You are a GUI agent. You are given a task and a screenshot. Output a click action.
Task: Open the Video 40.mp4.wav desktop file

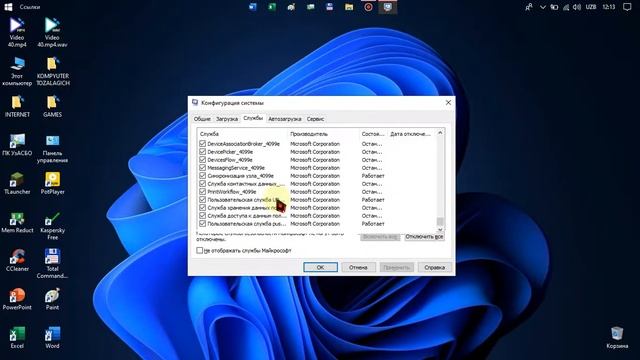click(x=52, y=32)
